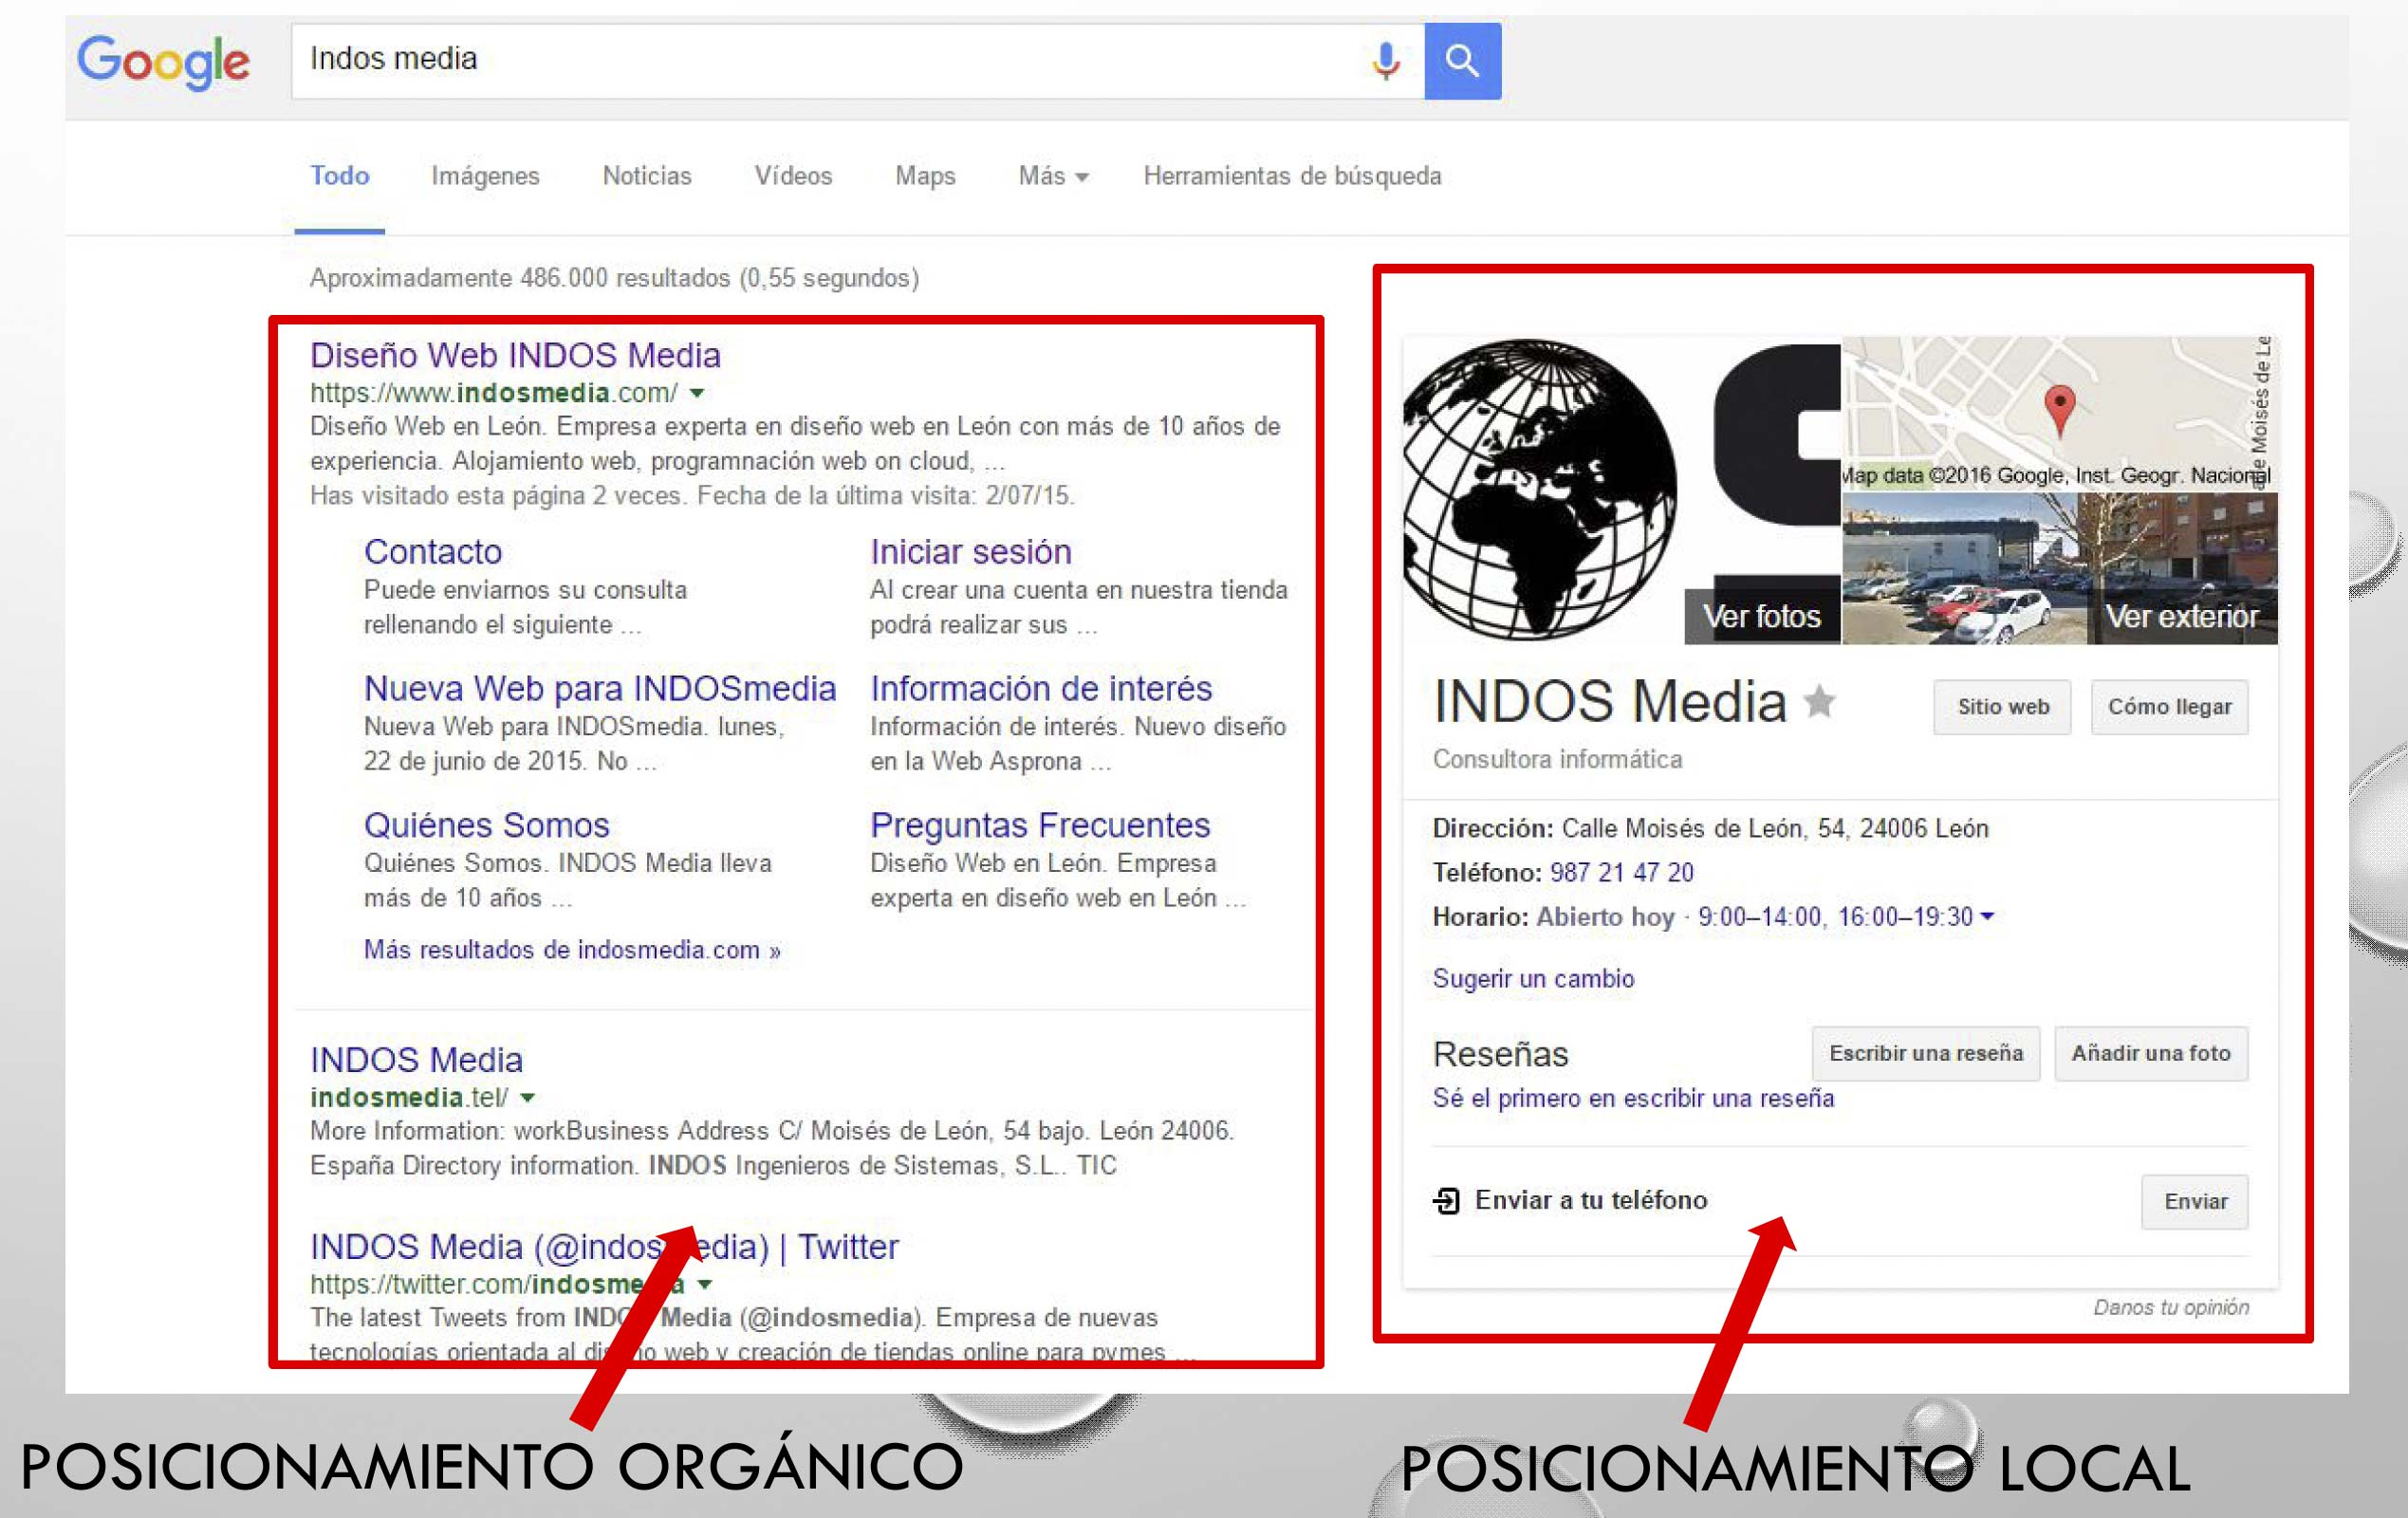Click the Reseñas heading
2408x1518 pixels.
[x=1500, y=1054]
